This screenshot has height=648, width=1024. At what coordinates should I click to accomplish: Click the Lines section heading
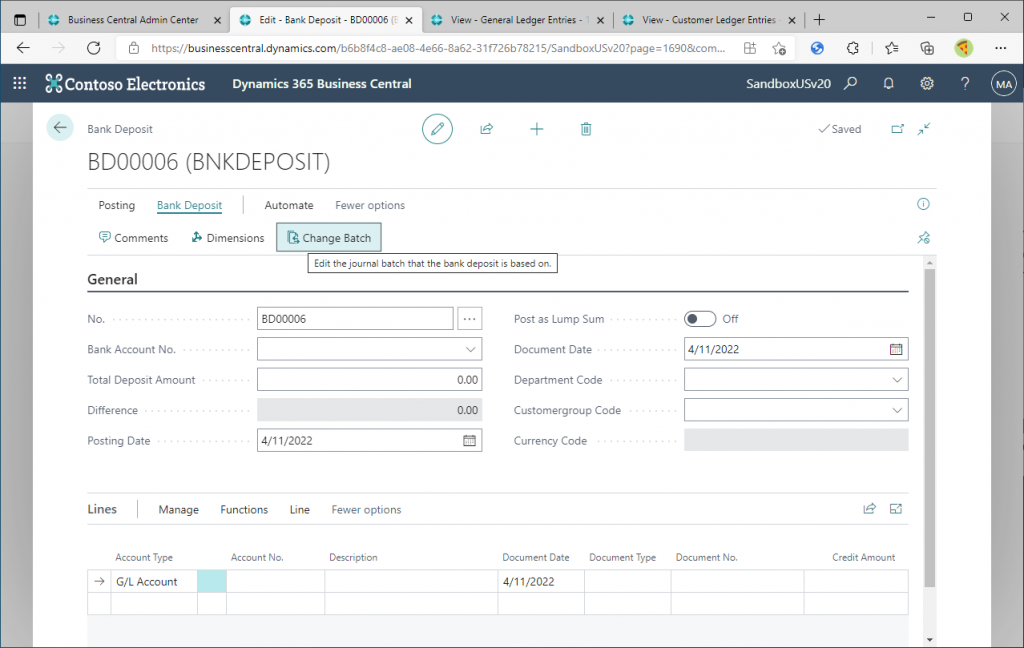pos(102,509)
